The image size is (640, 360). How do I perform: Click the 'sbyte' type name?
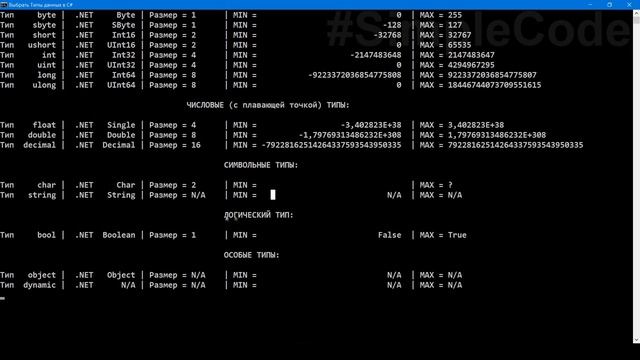click(44, 25)
